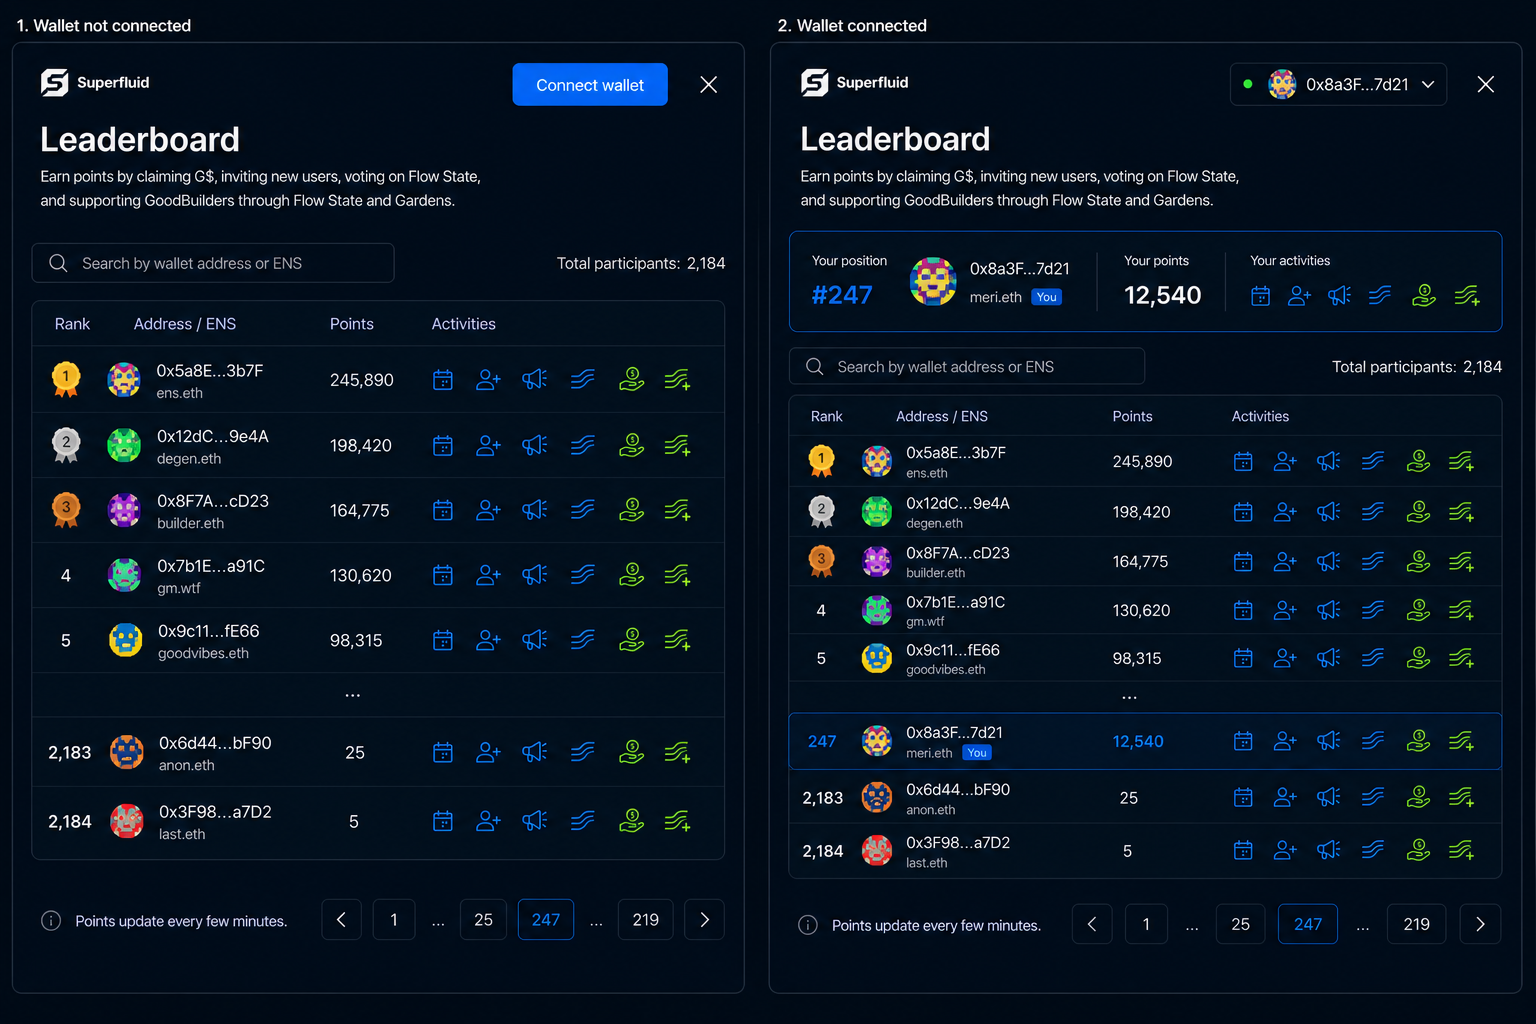Click megaphone icon in ens.eth row, left panel
The height and width of the screenshot is (1024, 1536).
[x=535, y=379]
